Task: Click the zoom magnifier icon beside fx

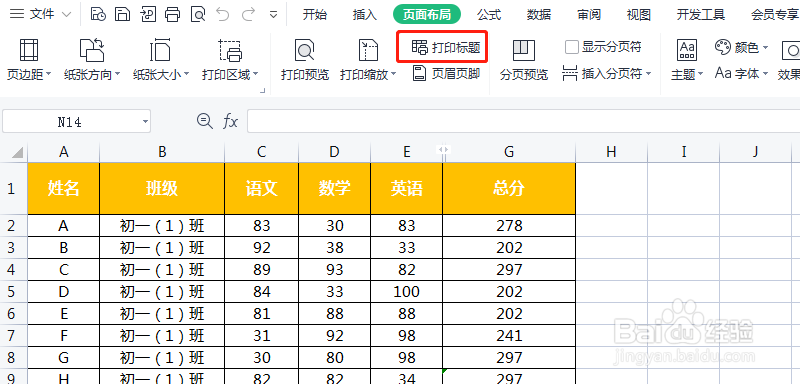Action: coord(205,121)
